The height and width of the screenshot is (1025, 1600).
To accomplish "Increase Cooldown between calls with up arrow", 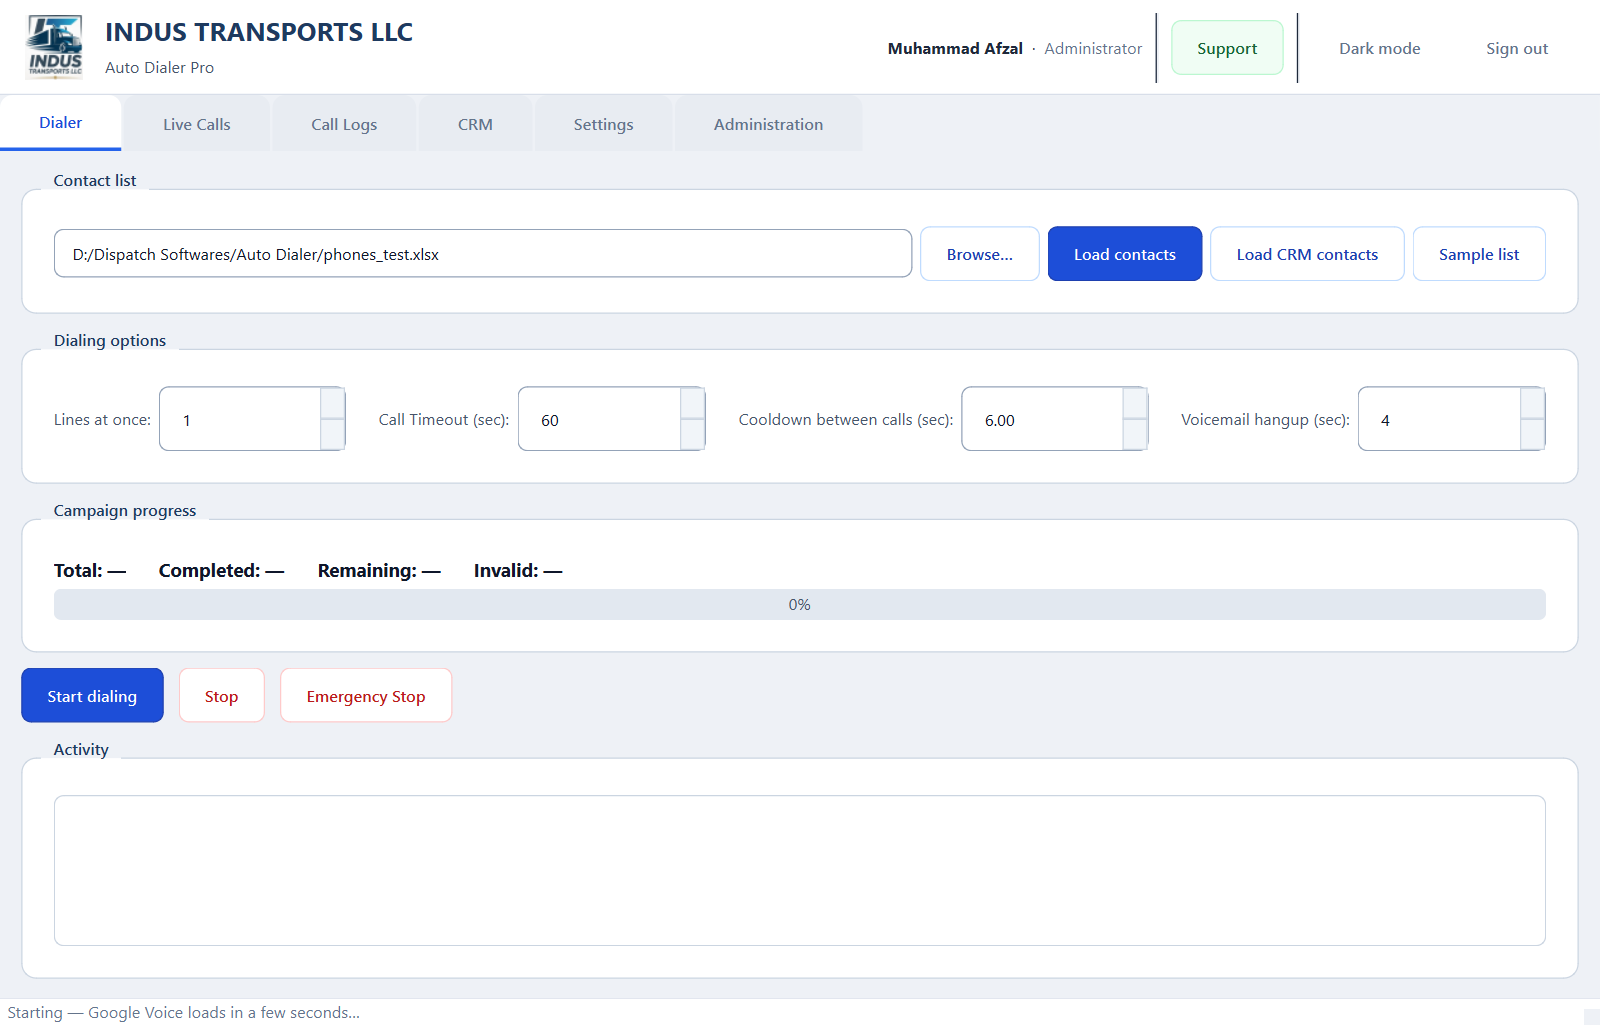I will coord(1135,403).
